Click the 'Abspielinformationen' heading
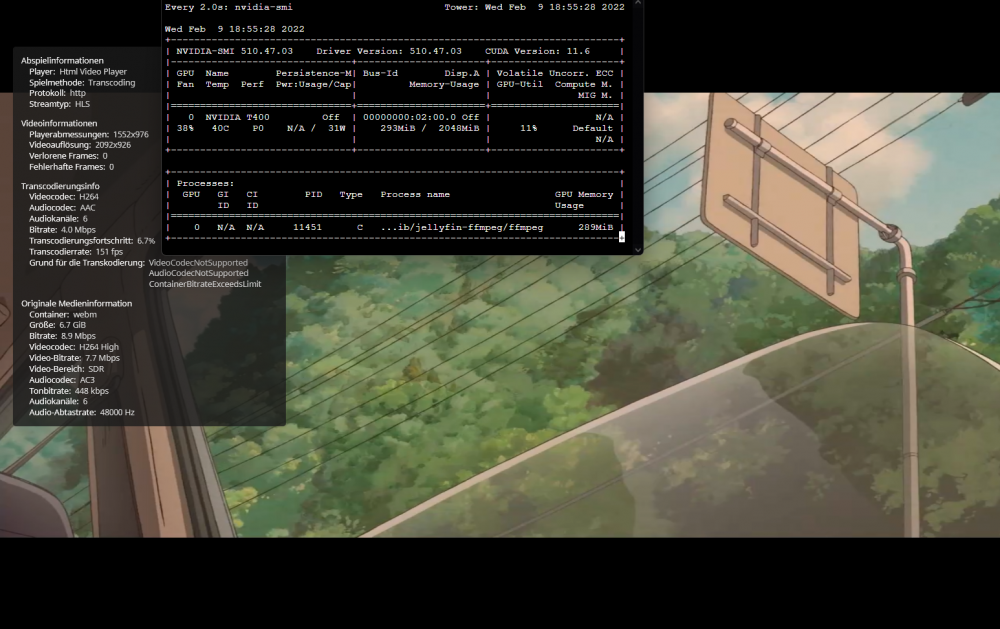Image resolution: width=1000 pixels, height=629 pixels. 62,61
